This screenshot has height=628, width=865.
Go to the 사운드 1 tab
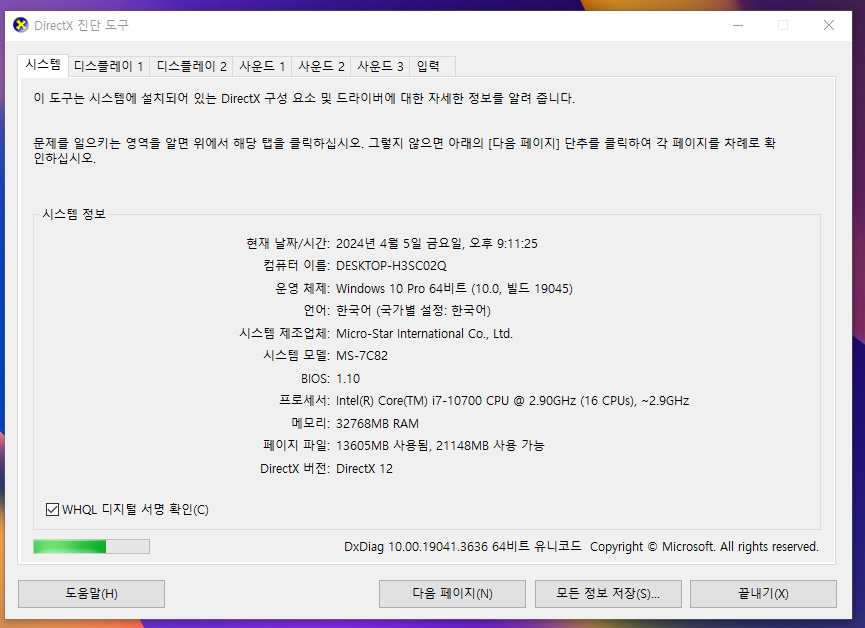[262, 67]
